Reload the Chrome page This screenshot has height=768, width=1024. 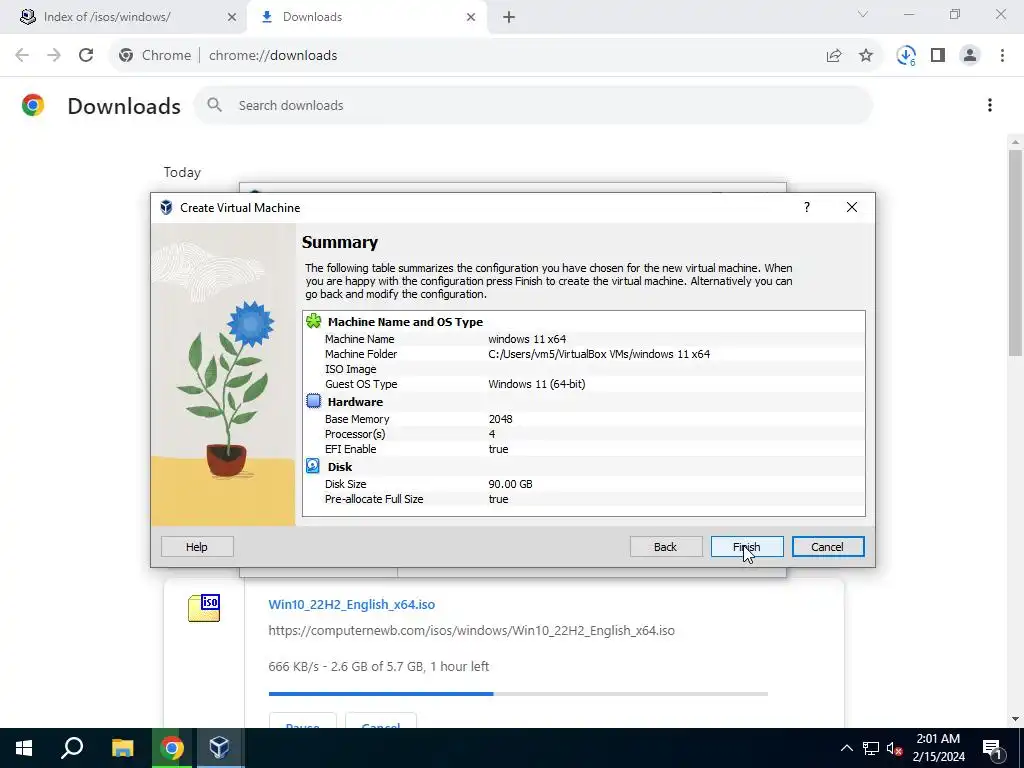coord(86,56)
